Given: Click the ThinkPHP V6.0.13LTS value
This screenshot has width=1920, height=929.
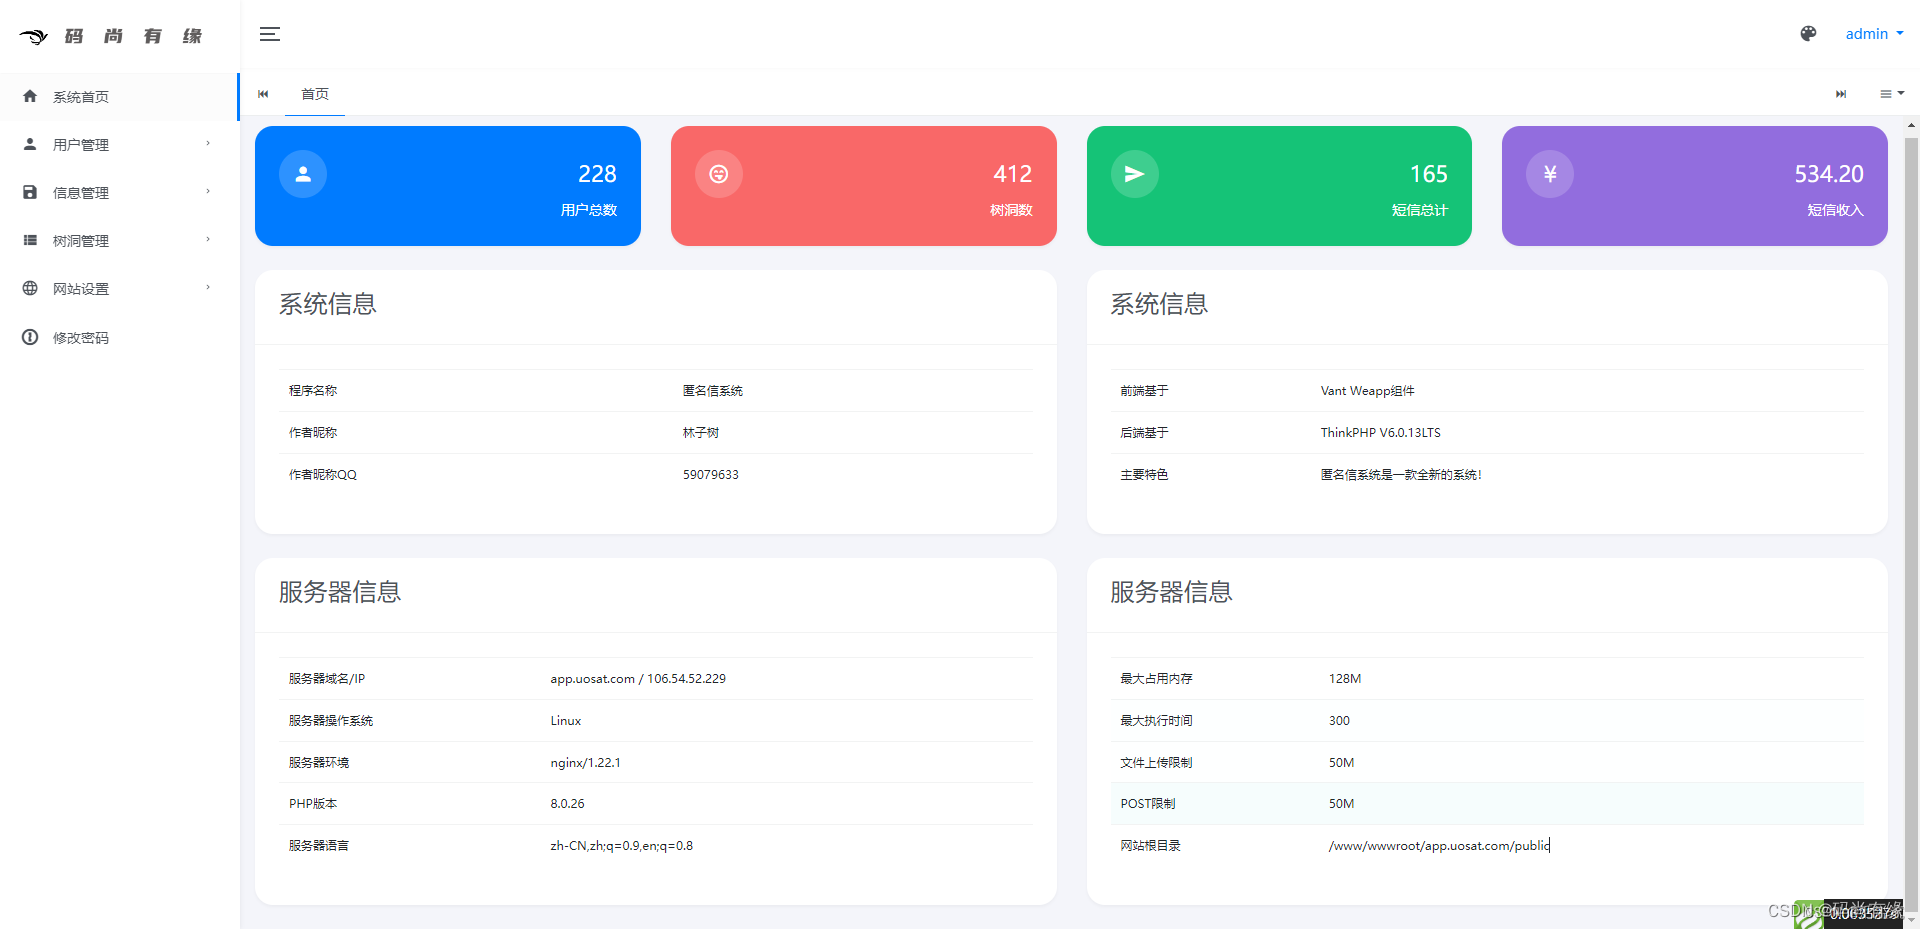Looking at the screenshot, I should point(1380,433).
